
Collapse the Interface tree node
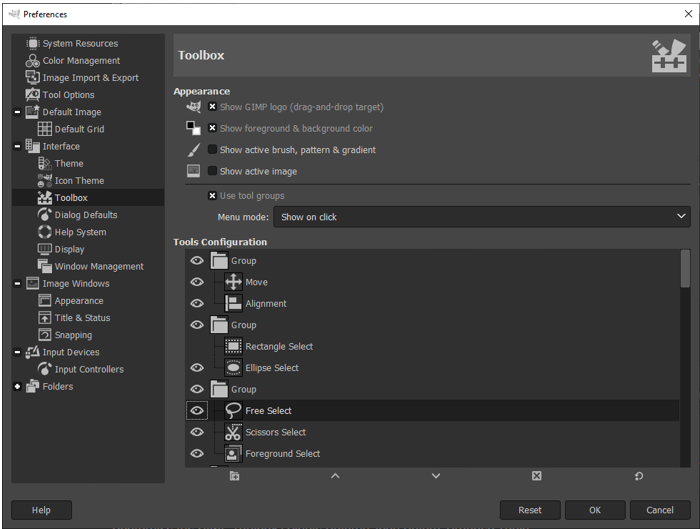(x=17, y=146)
